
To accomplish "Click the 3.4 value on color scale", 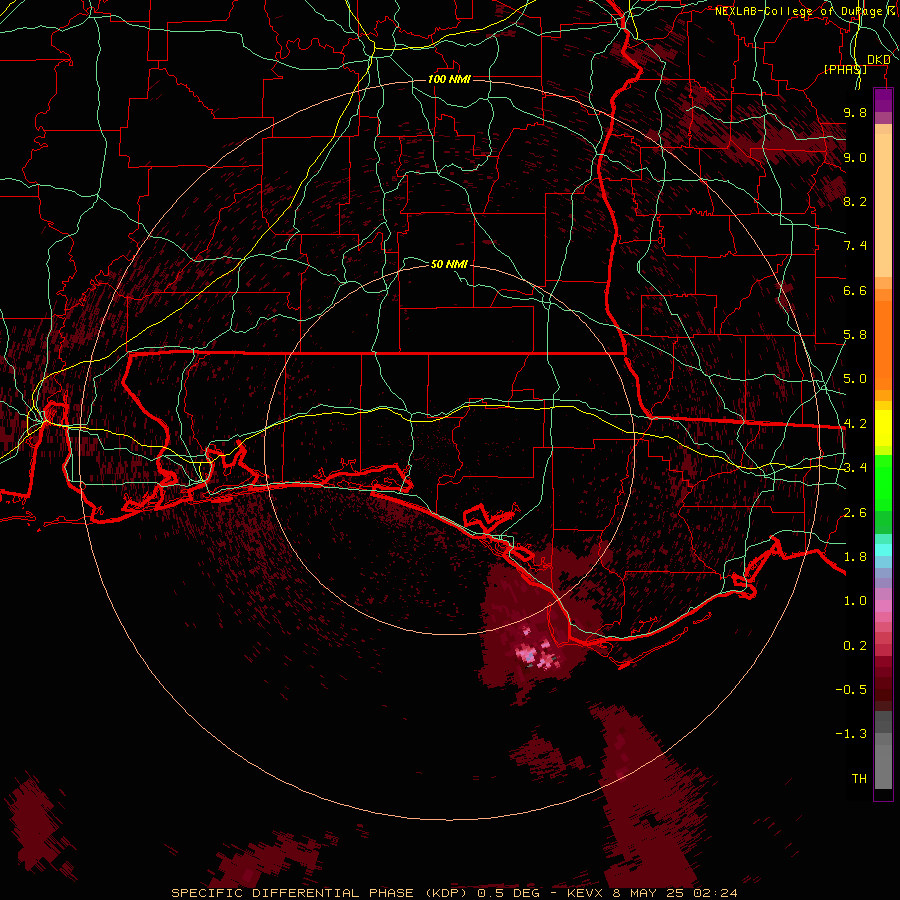I will tap(855, 468).
